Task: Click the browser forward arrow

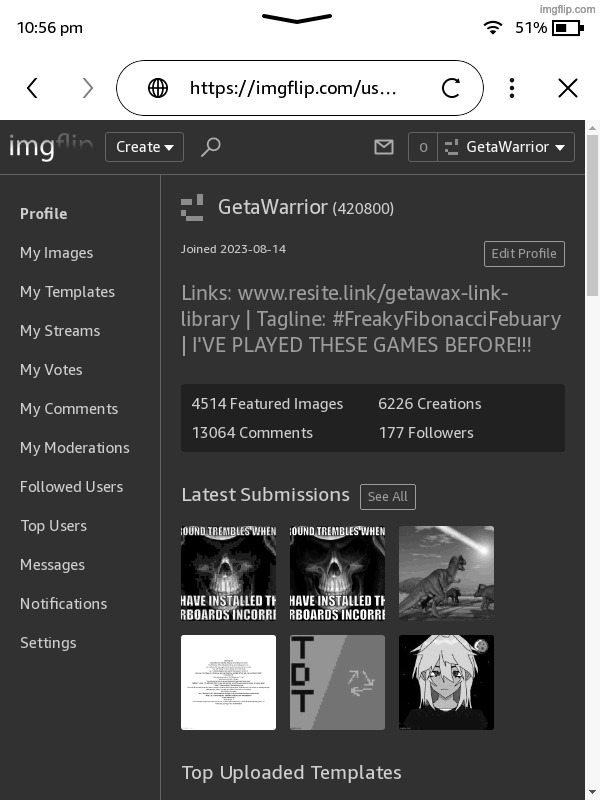Action: [x=87, y=88]
